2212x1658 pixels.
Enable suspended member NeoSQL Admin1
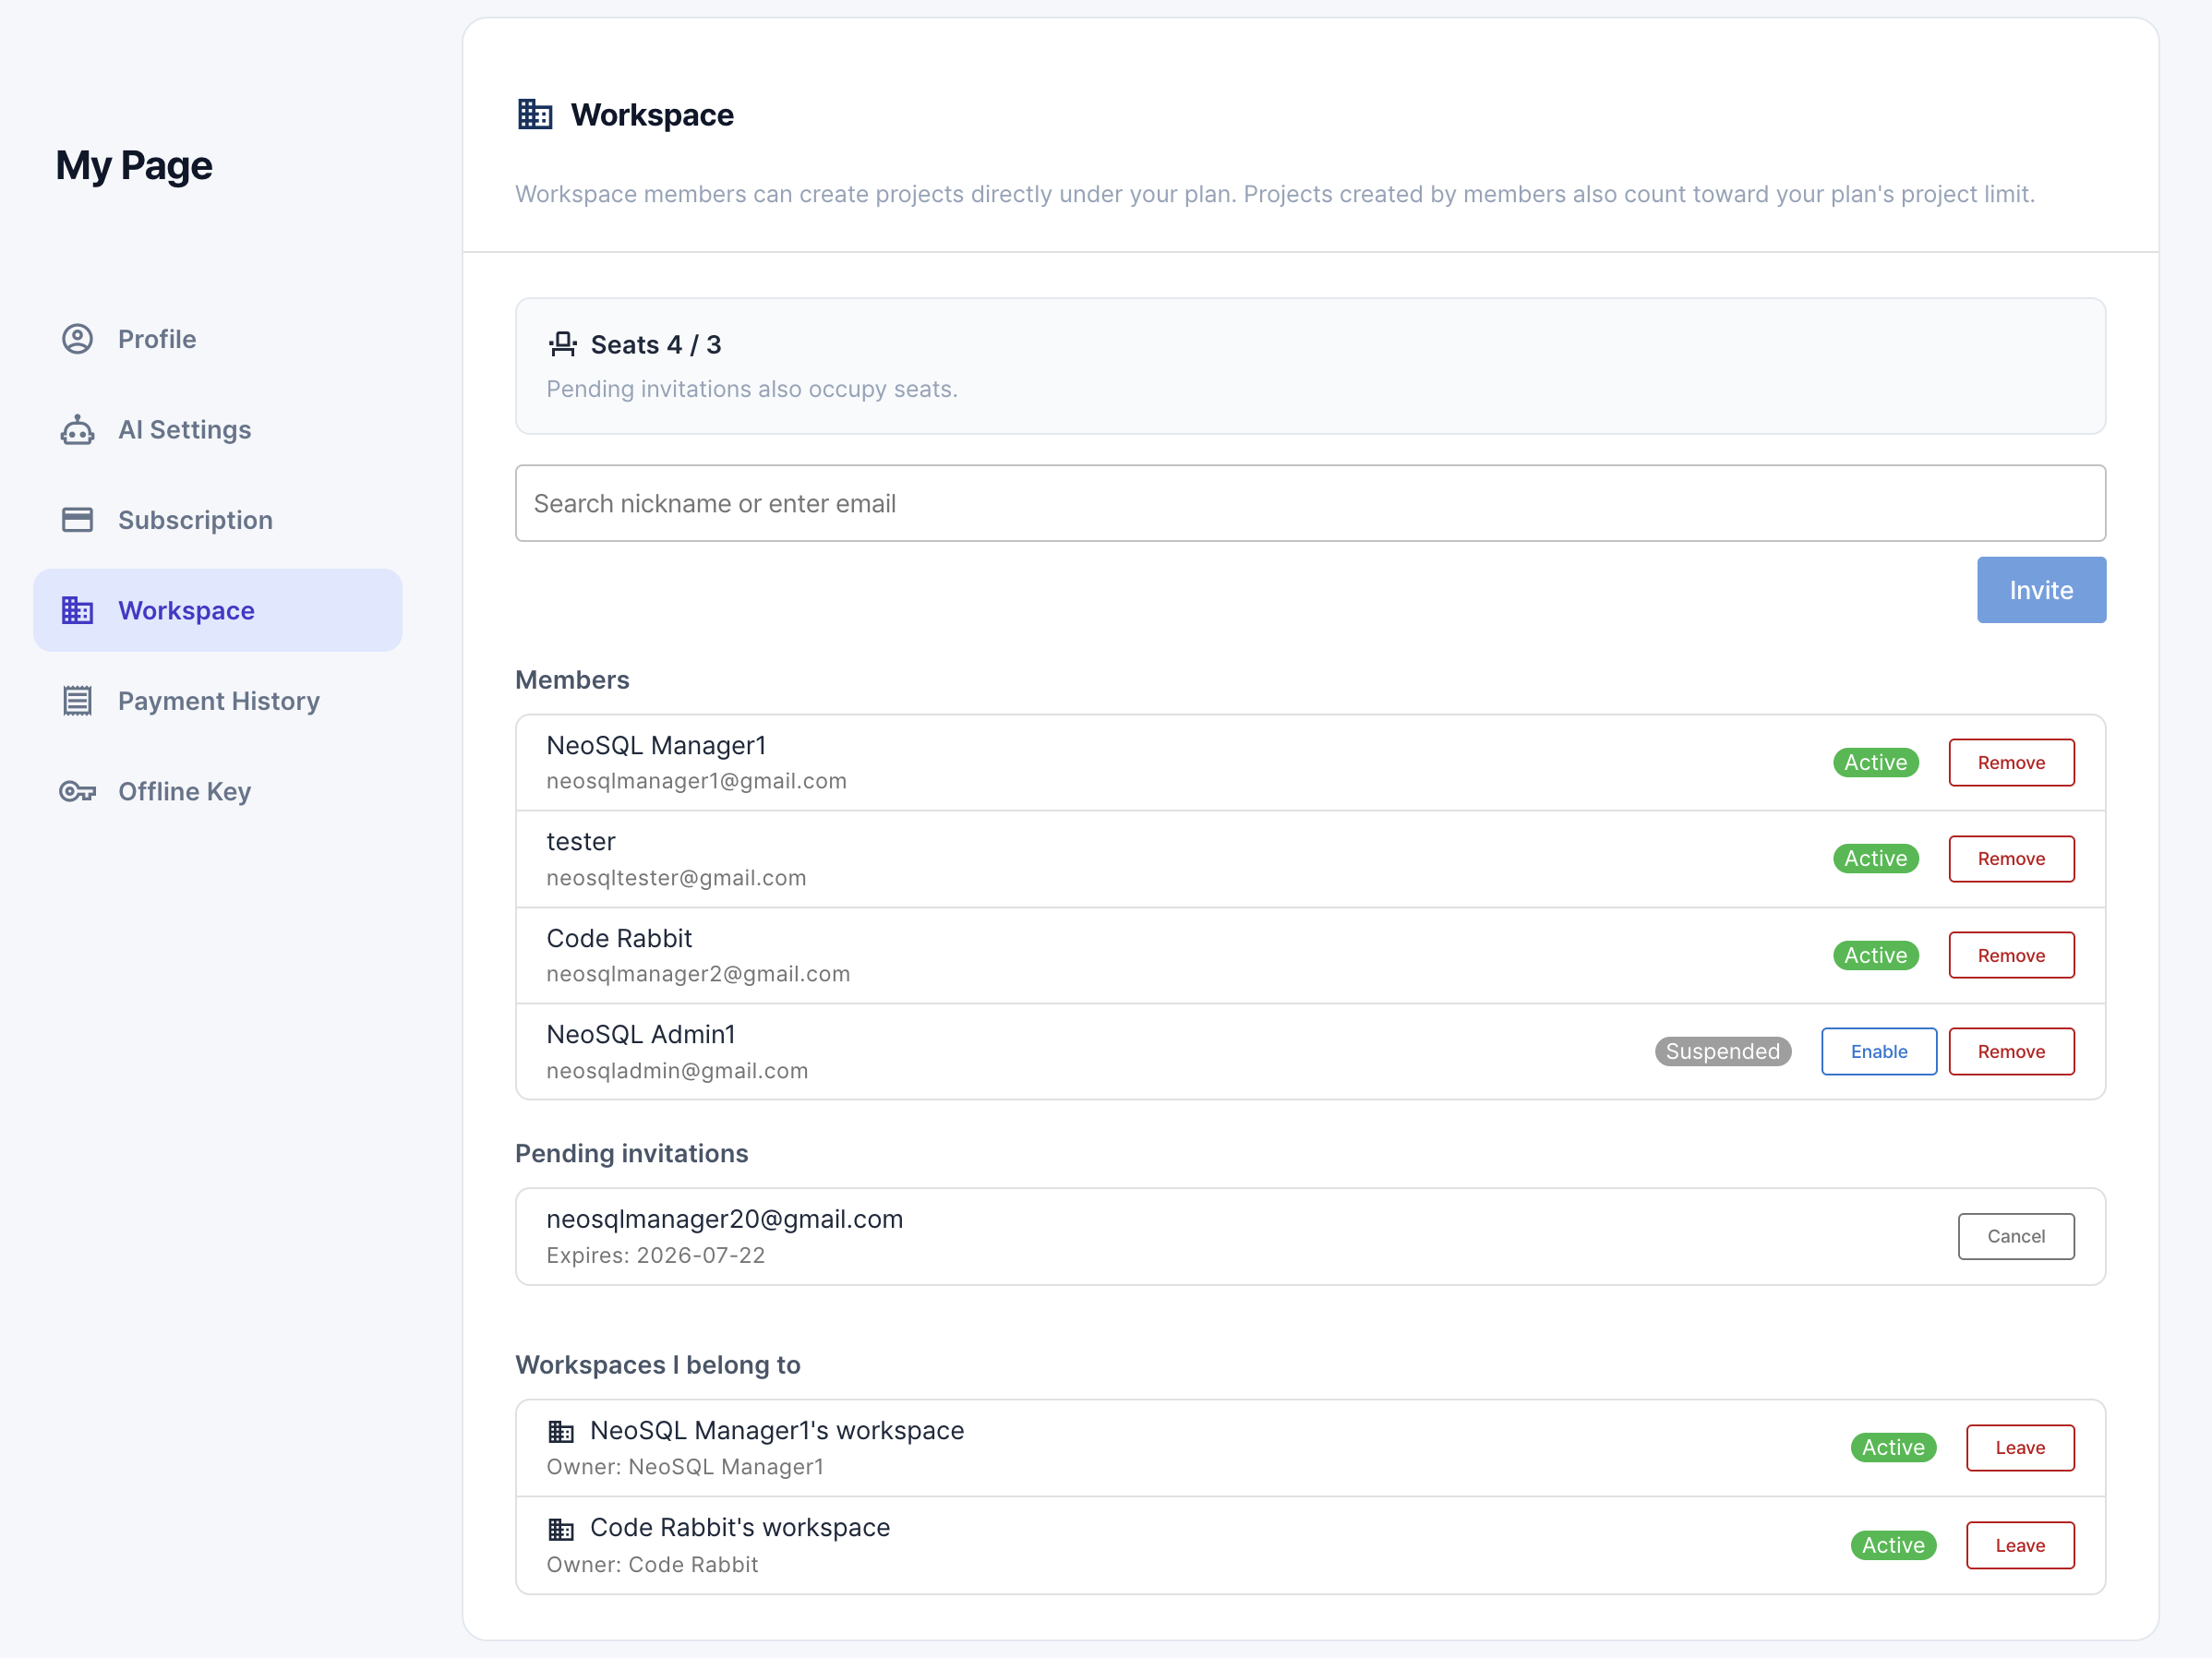[1879, 1052]
